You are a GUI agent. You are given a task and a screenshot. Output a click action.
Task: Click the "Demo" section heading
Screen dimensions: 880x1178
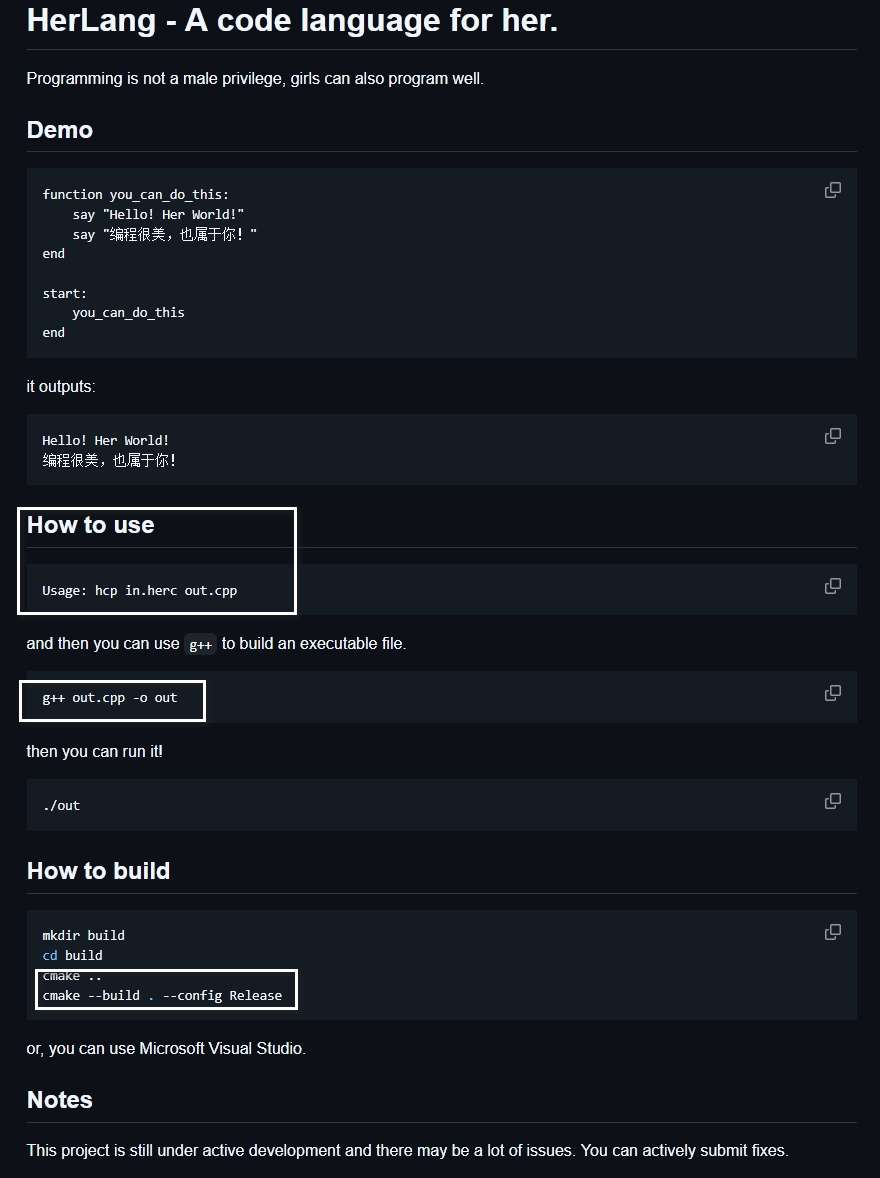point(60,130)
